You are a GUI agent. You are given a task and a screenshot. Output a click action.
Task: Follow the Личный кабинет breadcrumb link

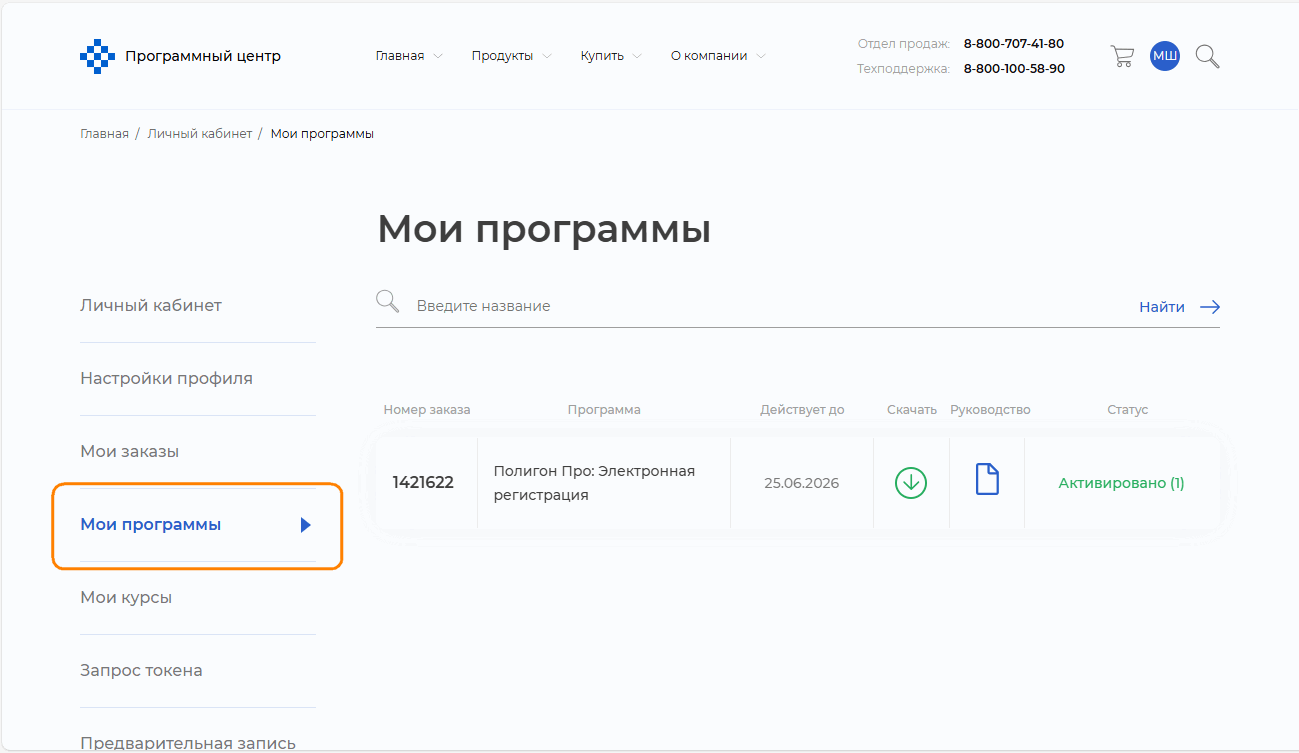point(200,134)
